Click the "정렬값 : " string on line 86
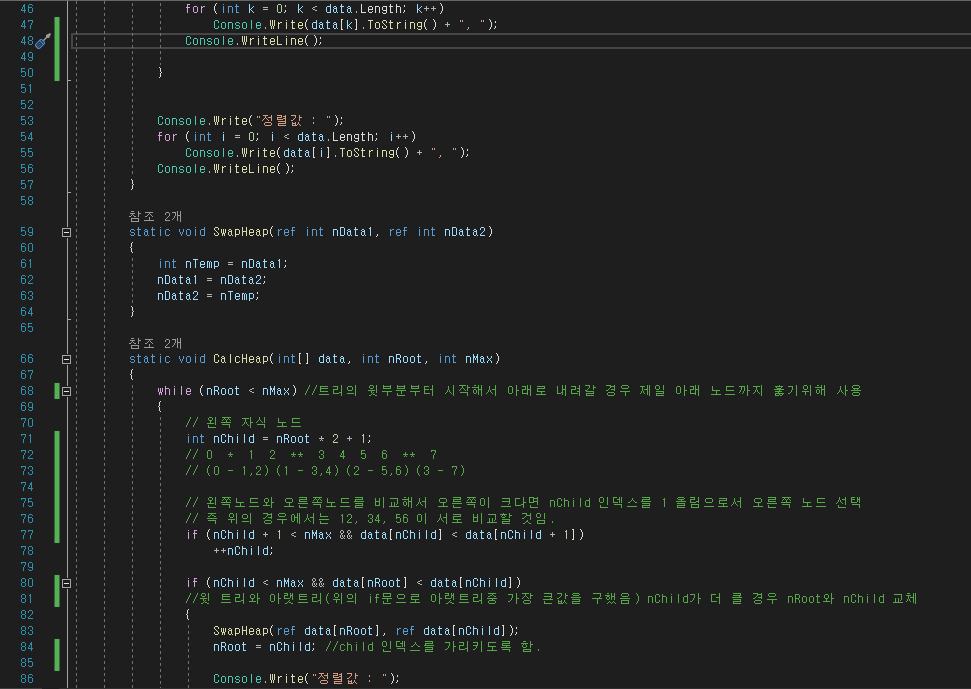The image size is (971, 689). coord(350,678)
